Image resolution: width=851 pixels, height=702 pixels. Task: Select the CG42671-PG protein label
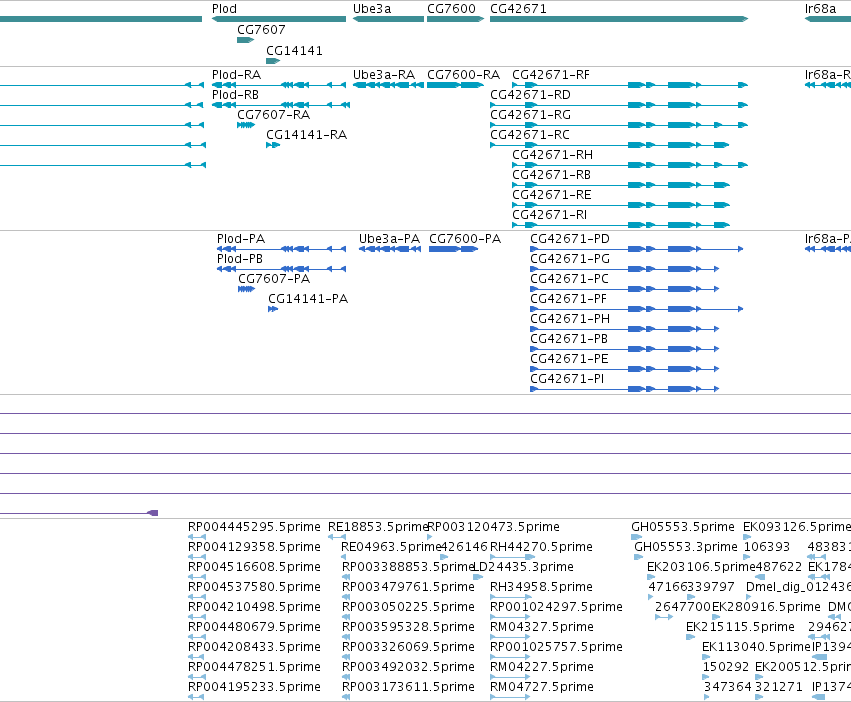(x=570, y=259)
